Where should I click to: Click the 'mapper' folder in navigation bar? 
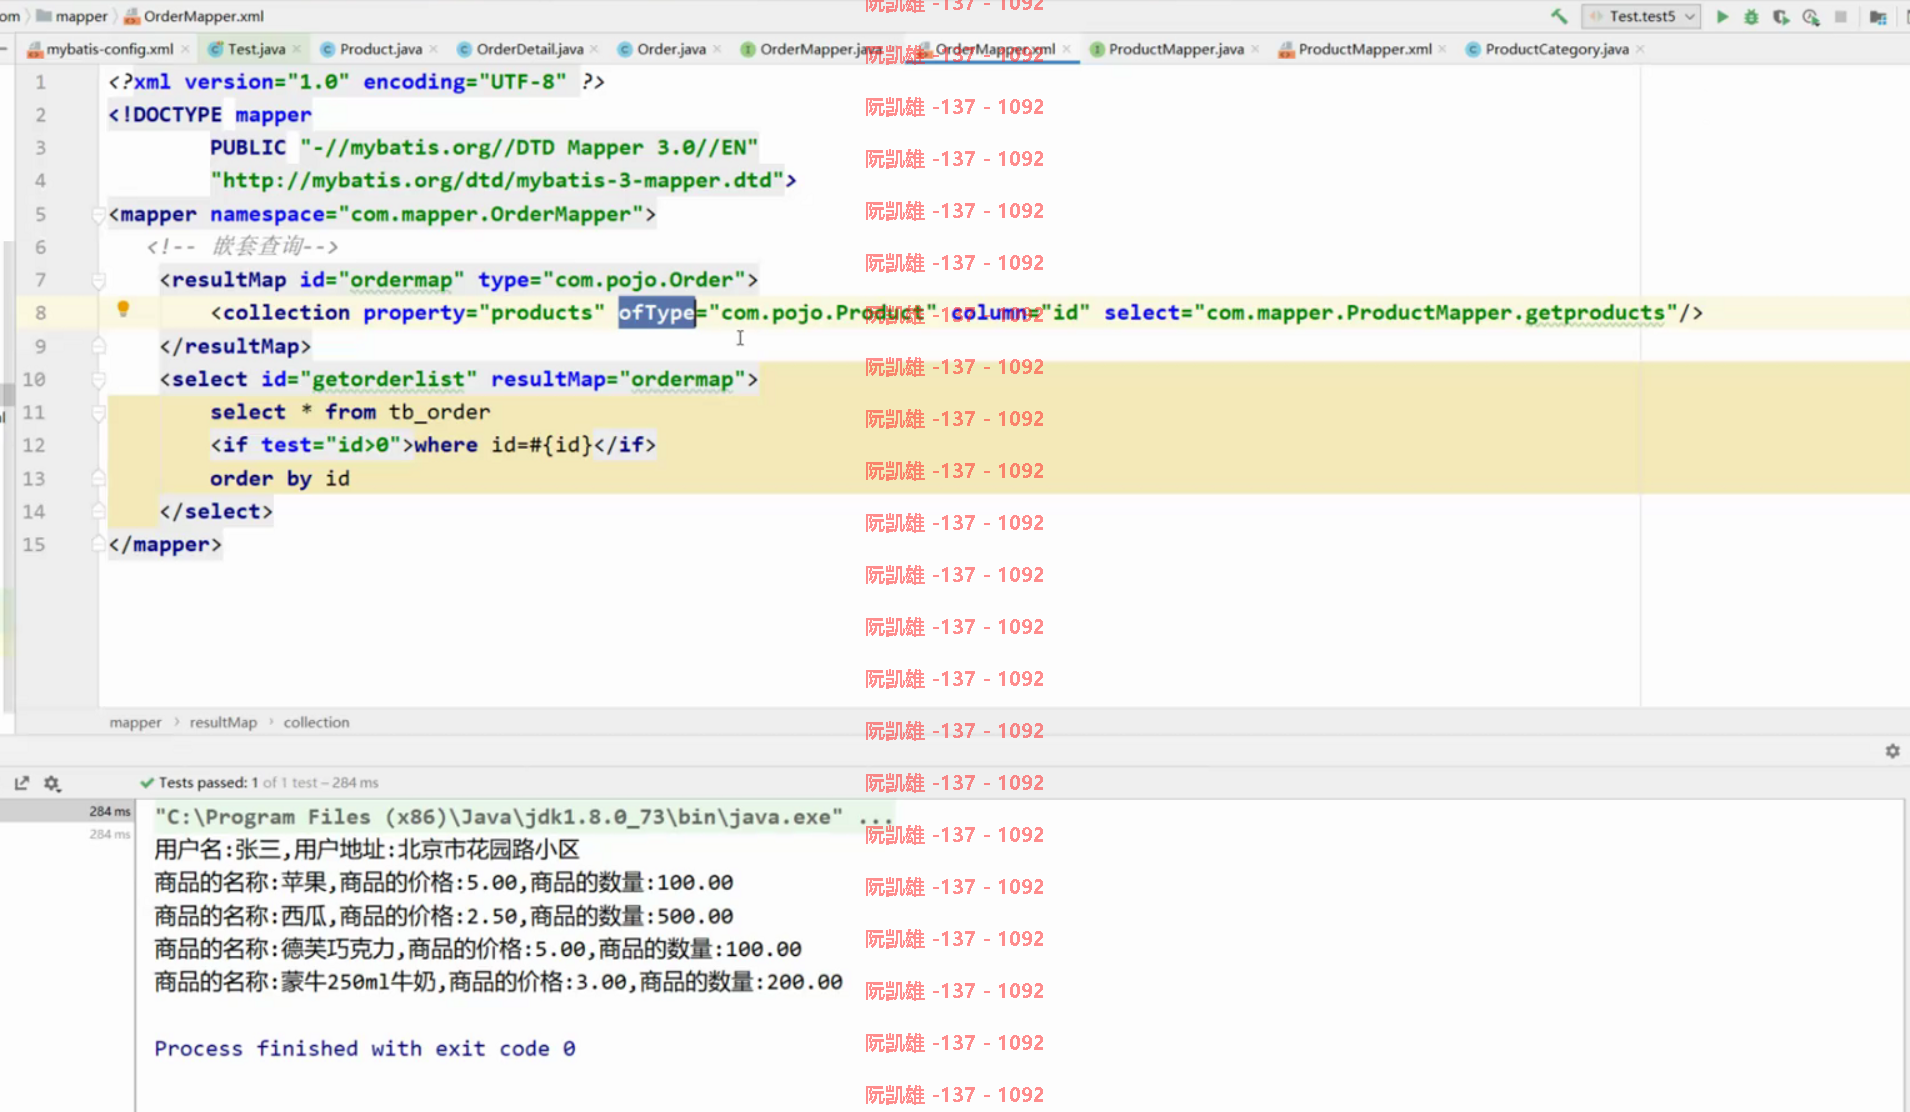[72, 16]
